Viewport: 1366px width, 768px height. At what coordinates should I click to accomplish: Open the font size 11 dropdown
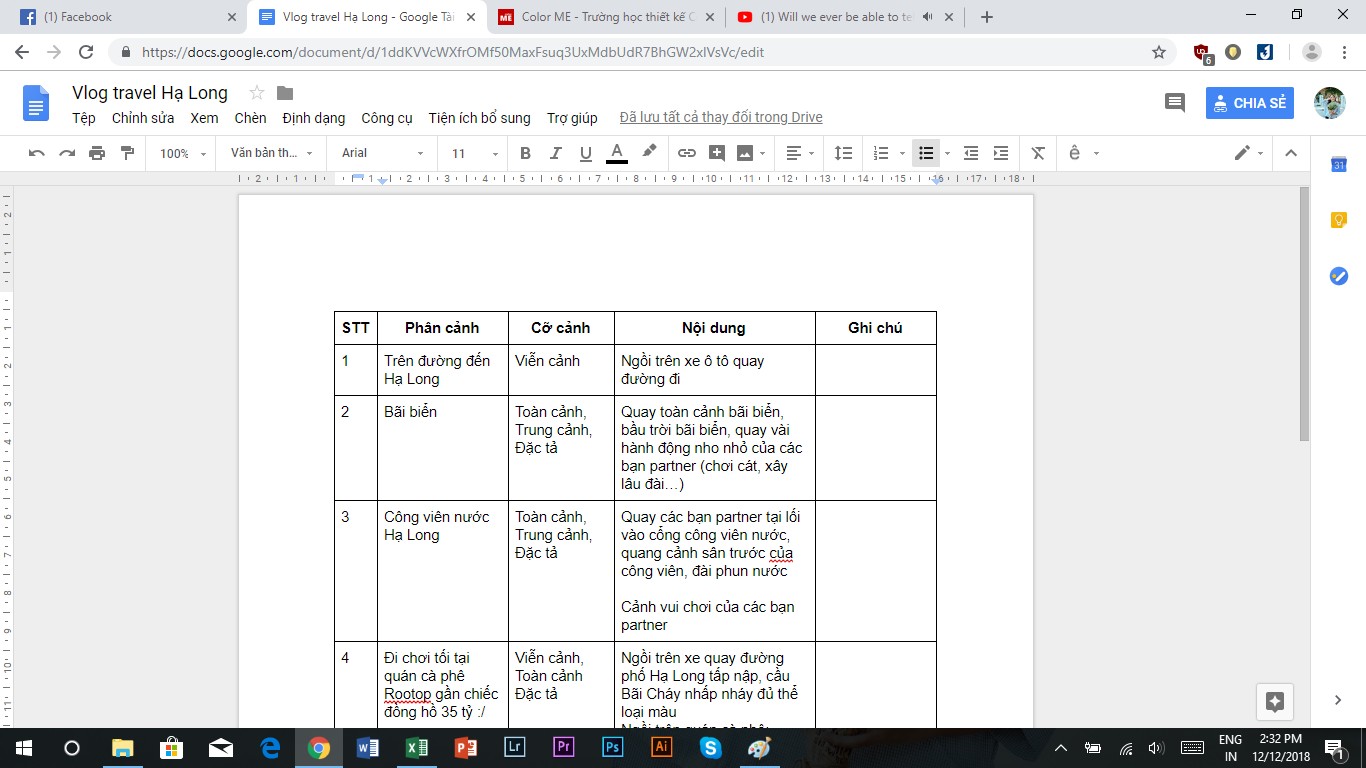pyautogui.click(x=474, y=153)
